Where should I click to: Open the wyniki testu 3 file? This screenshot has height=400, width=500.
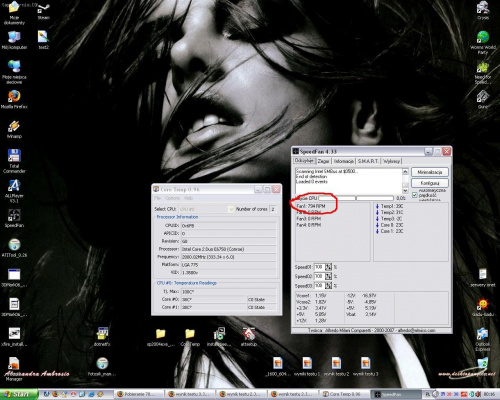coord(366,367)
